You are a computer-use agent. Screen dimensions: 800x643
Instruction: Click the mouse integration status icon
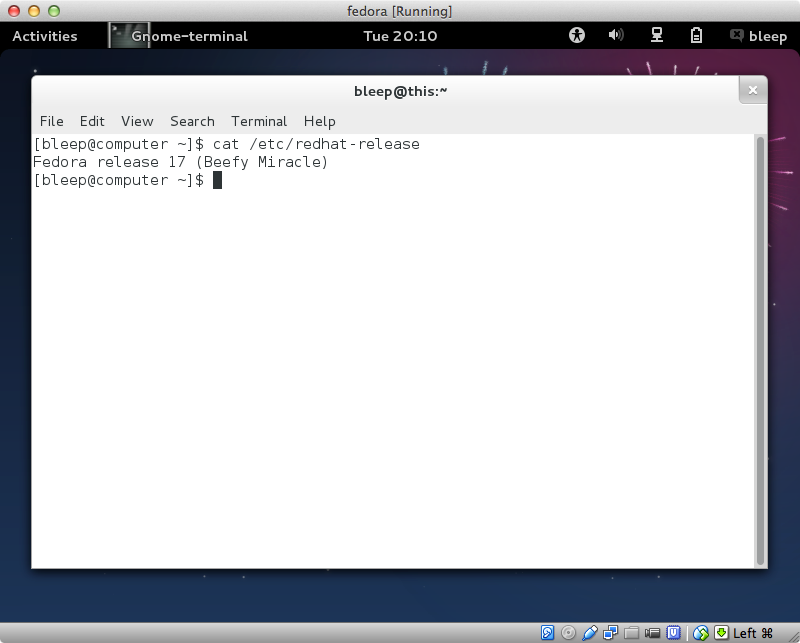coord(701,632)
